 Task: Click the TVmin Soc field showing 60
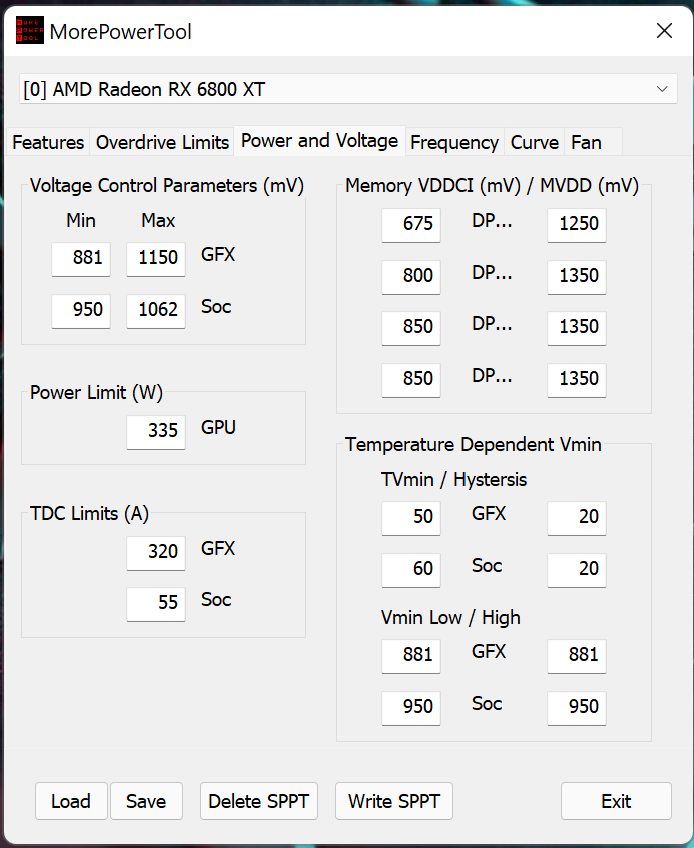[411, 570]
